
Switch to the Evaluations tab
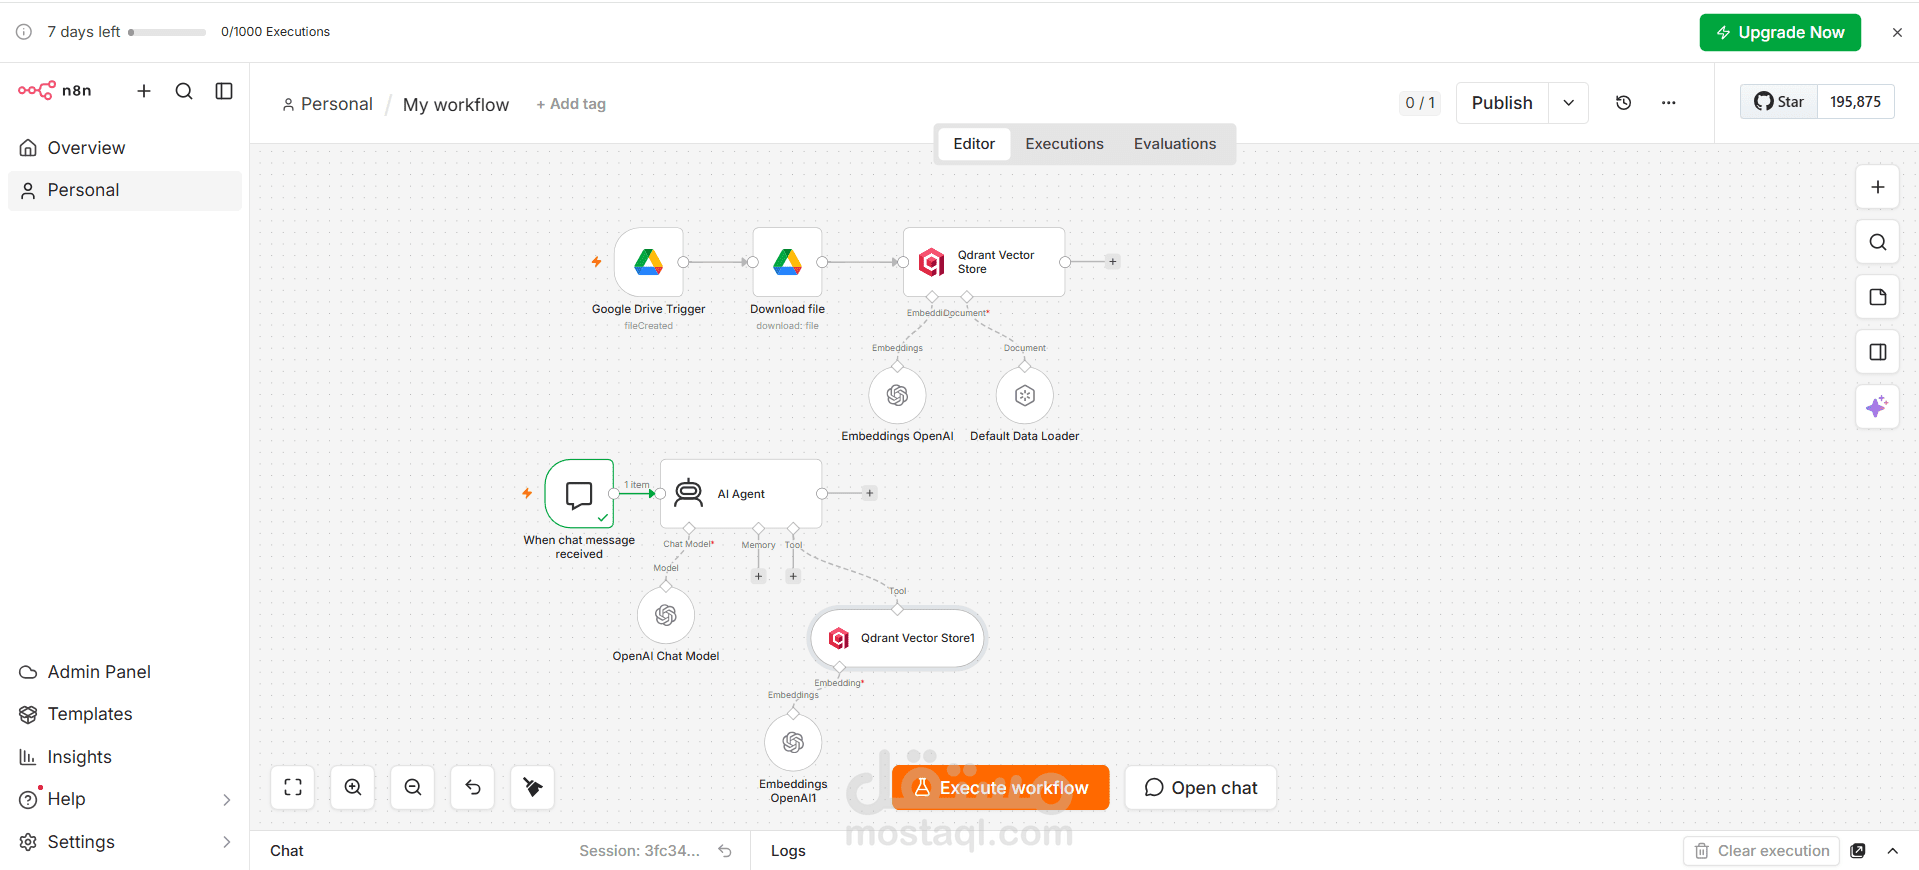pyautogui.click(x=1175, y=144)
